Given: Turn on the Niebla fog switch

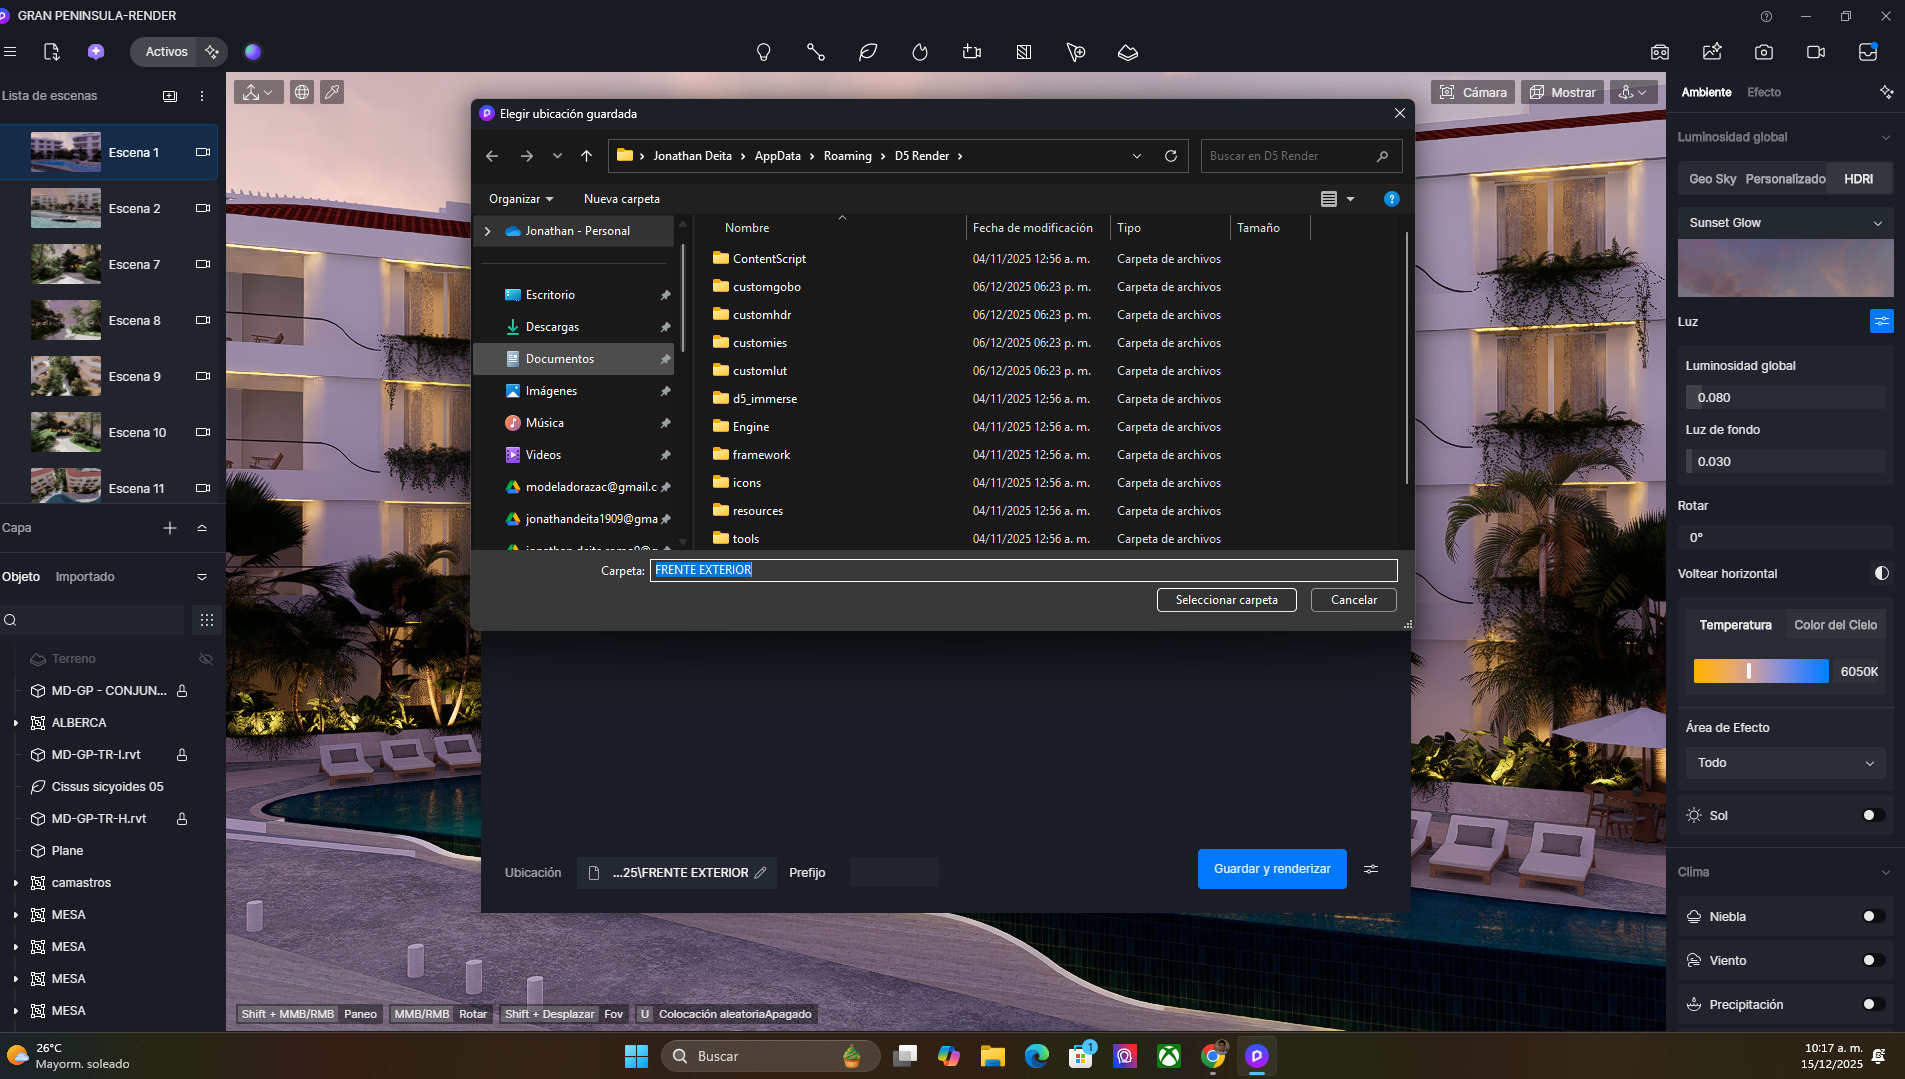Looking at the screenshot, I should pos(1873,917).
